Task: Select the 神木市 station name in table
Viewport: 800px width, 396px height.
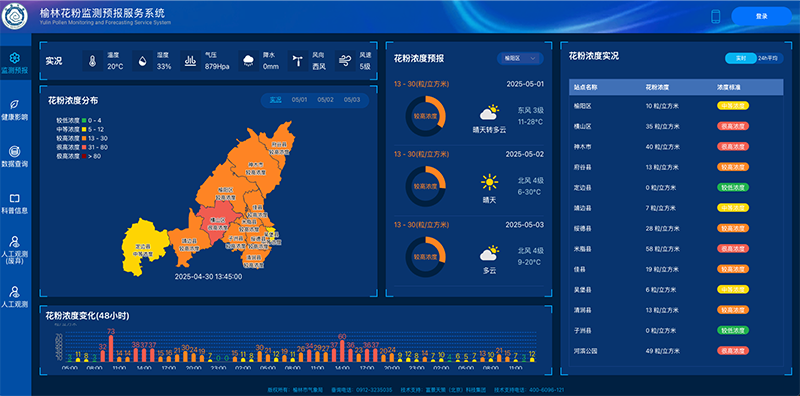Action: (582, 146)
